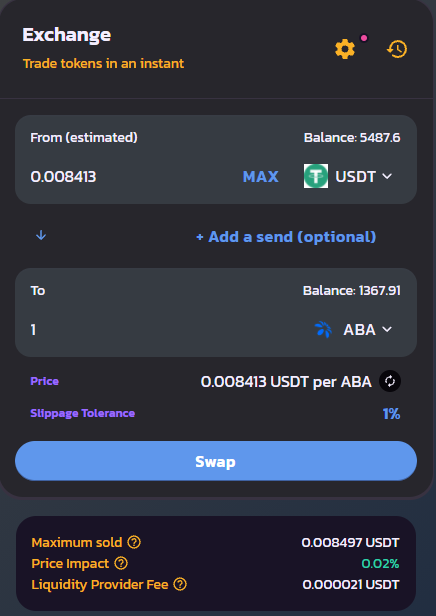Open the settings gear icon

point(345,49)
